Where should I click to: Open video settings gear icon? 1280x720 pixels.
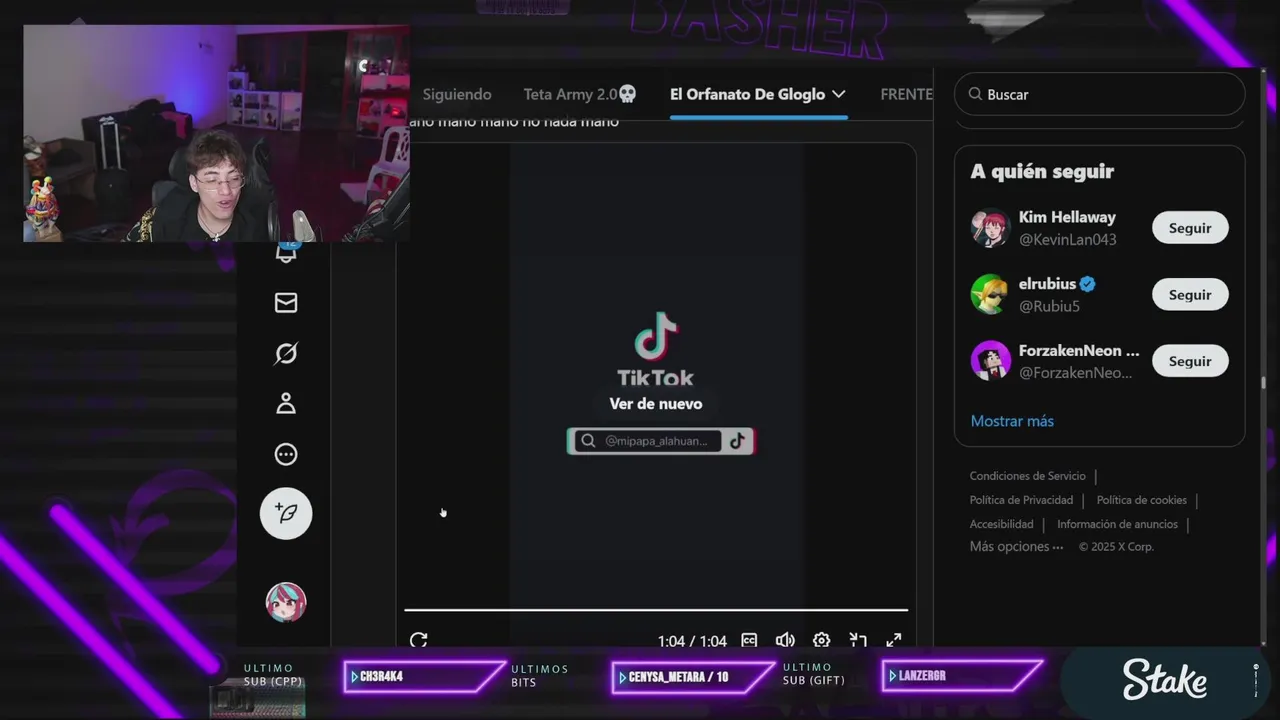pos(821,640)
